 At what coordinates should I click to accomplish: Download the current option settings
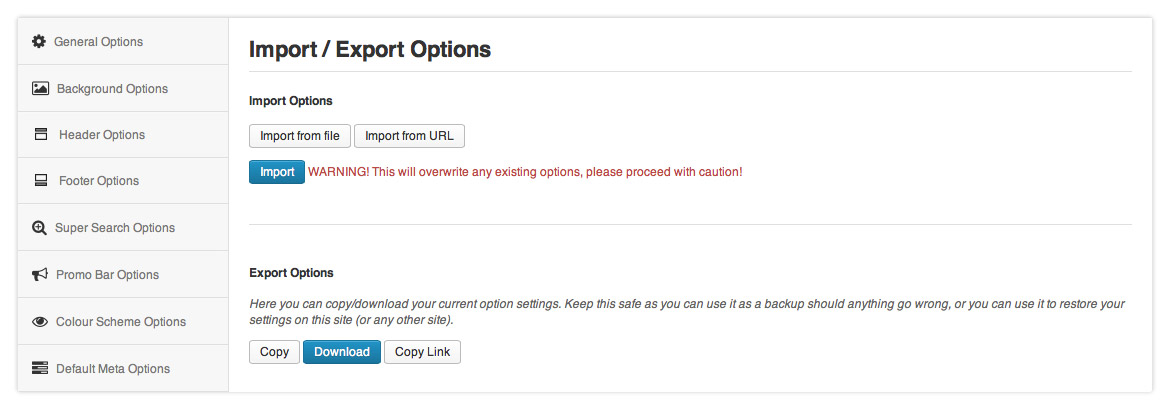341,352
